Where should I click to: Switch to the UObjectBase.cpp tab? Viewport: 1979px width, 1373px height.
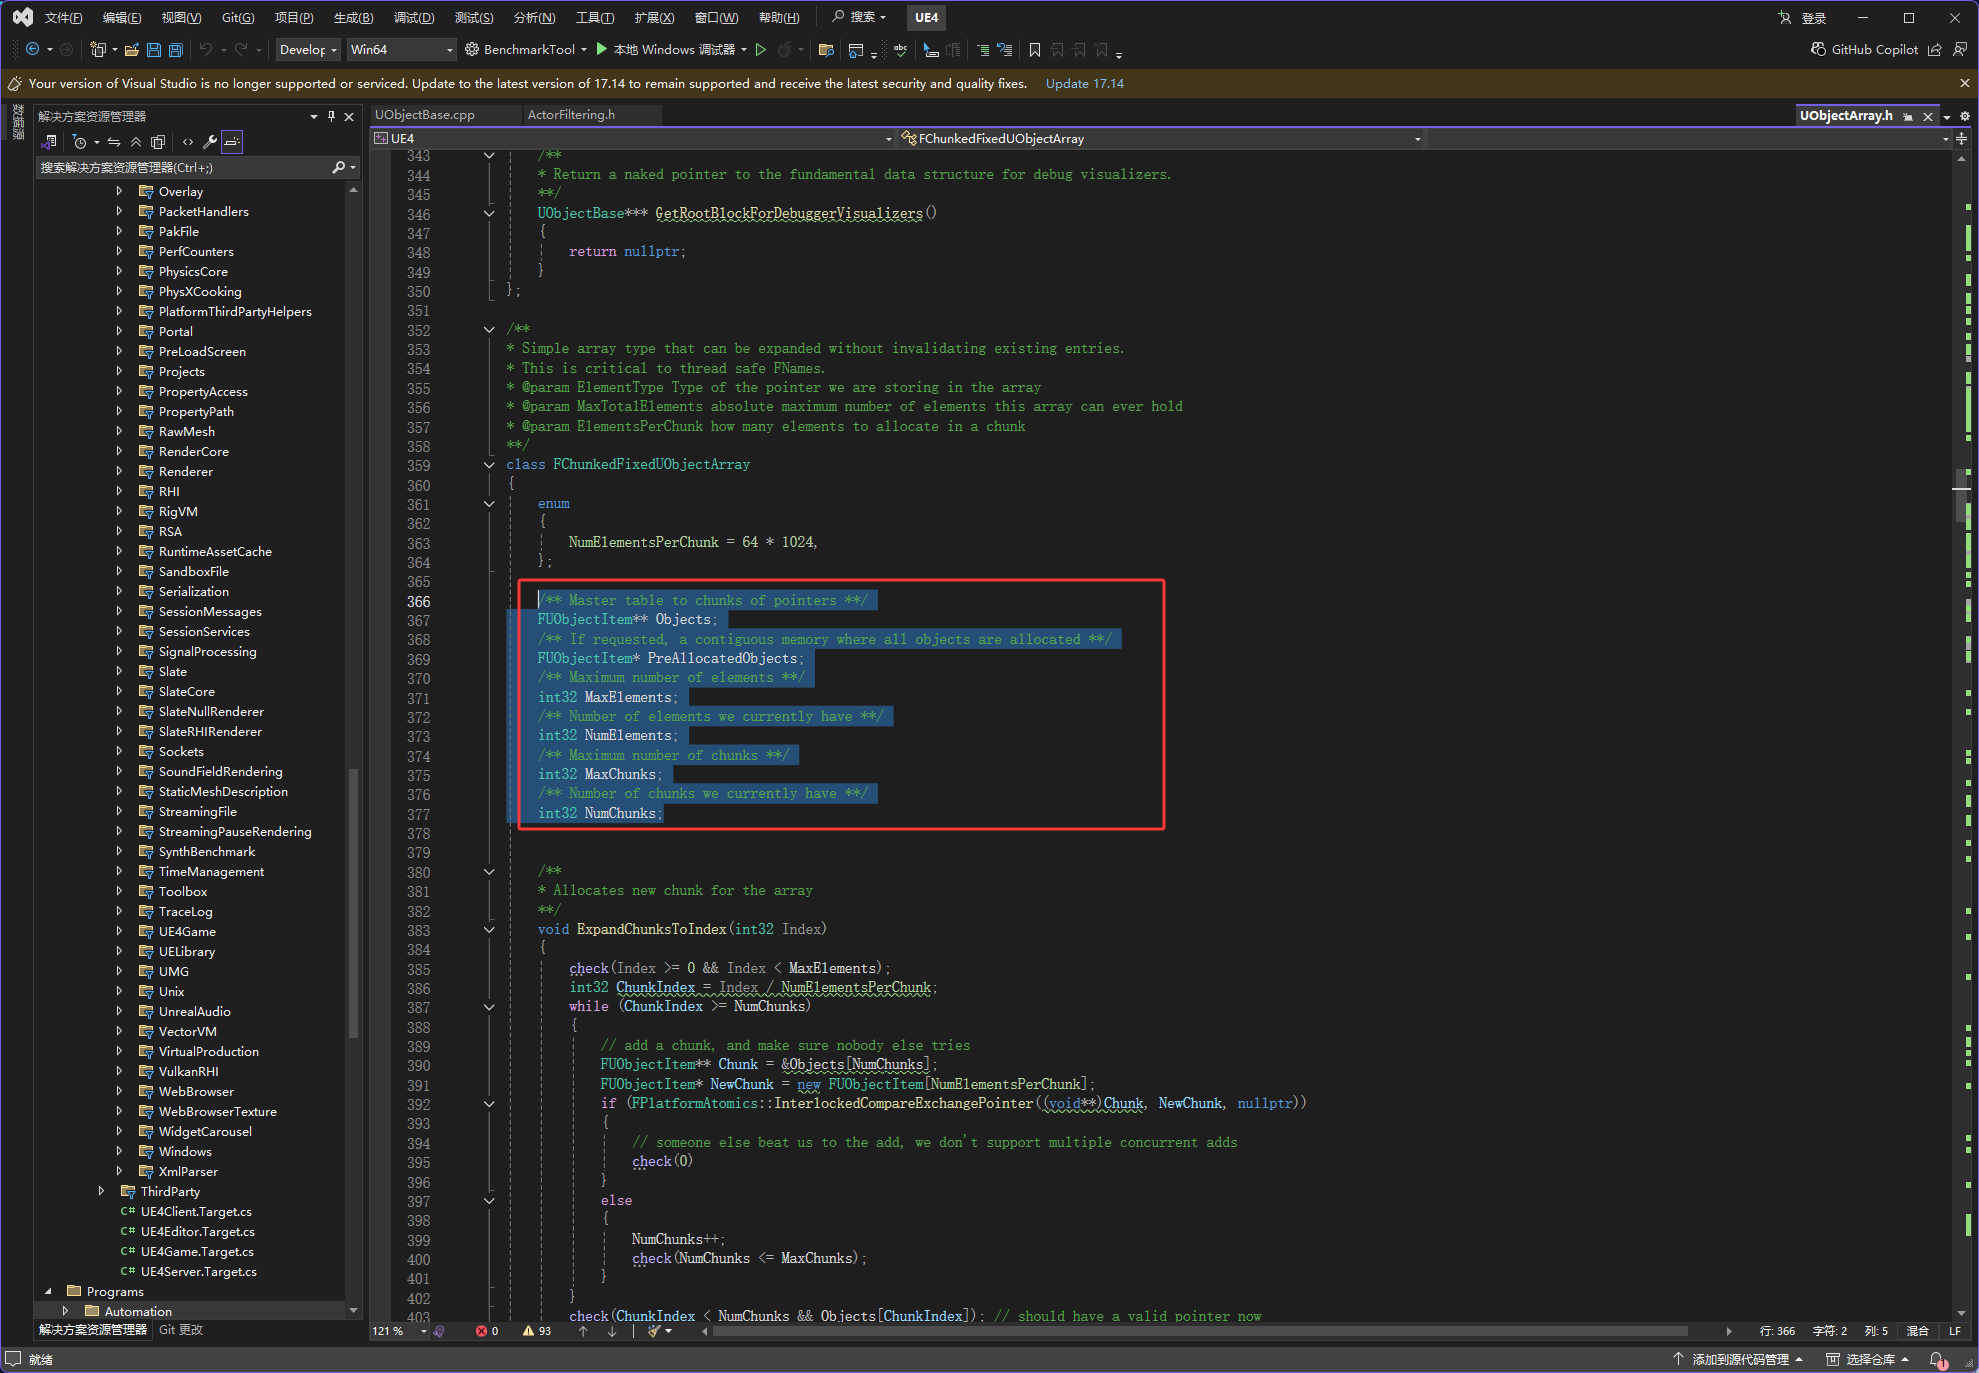[x=425, y=115]
